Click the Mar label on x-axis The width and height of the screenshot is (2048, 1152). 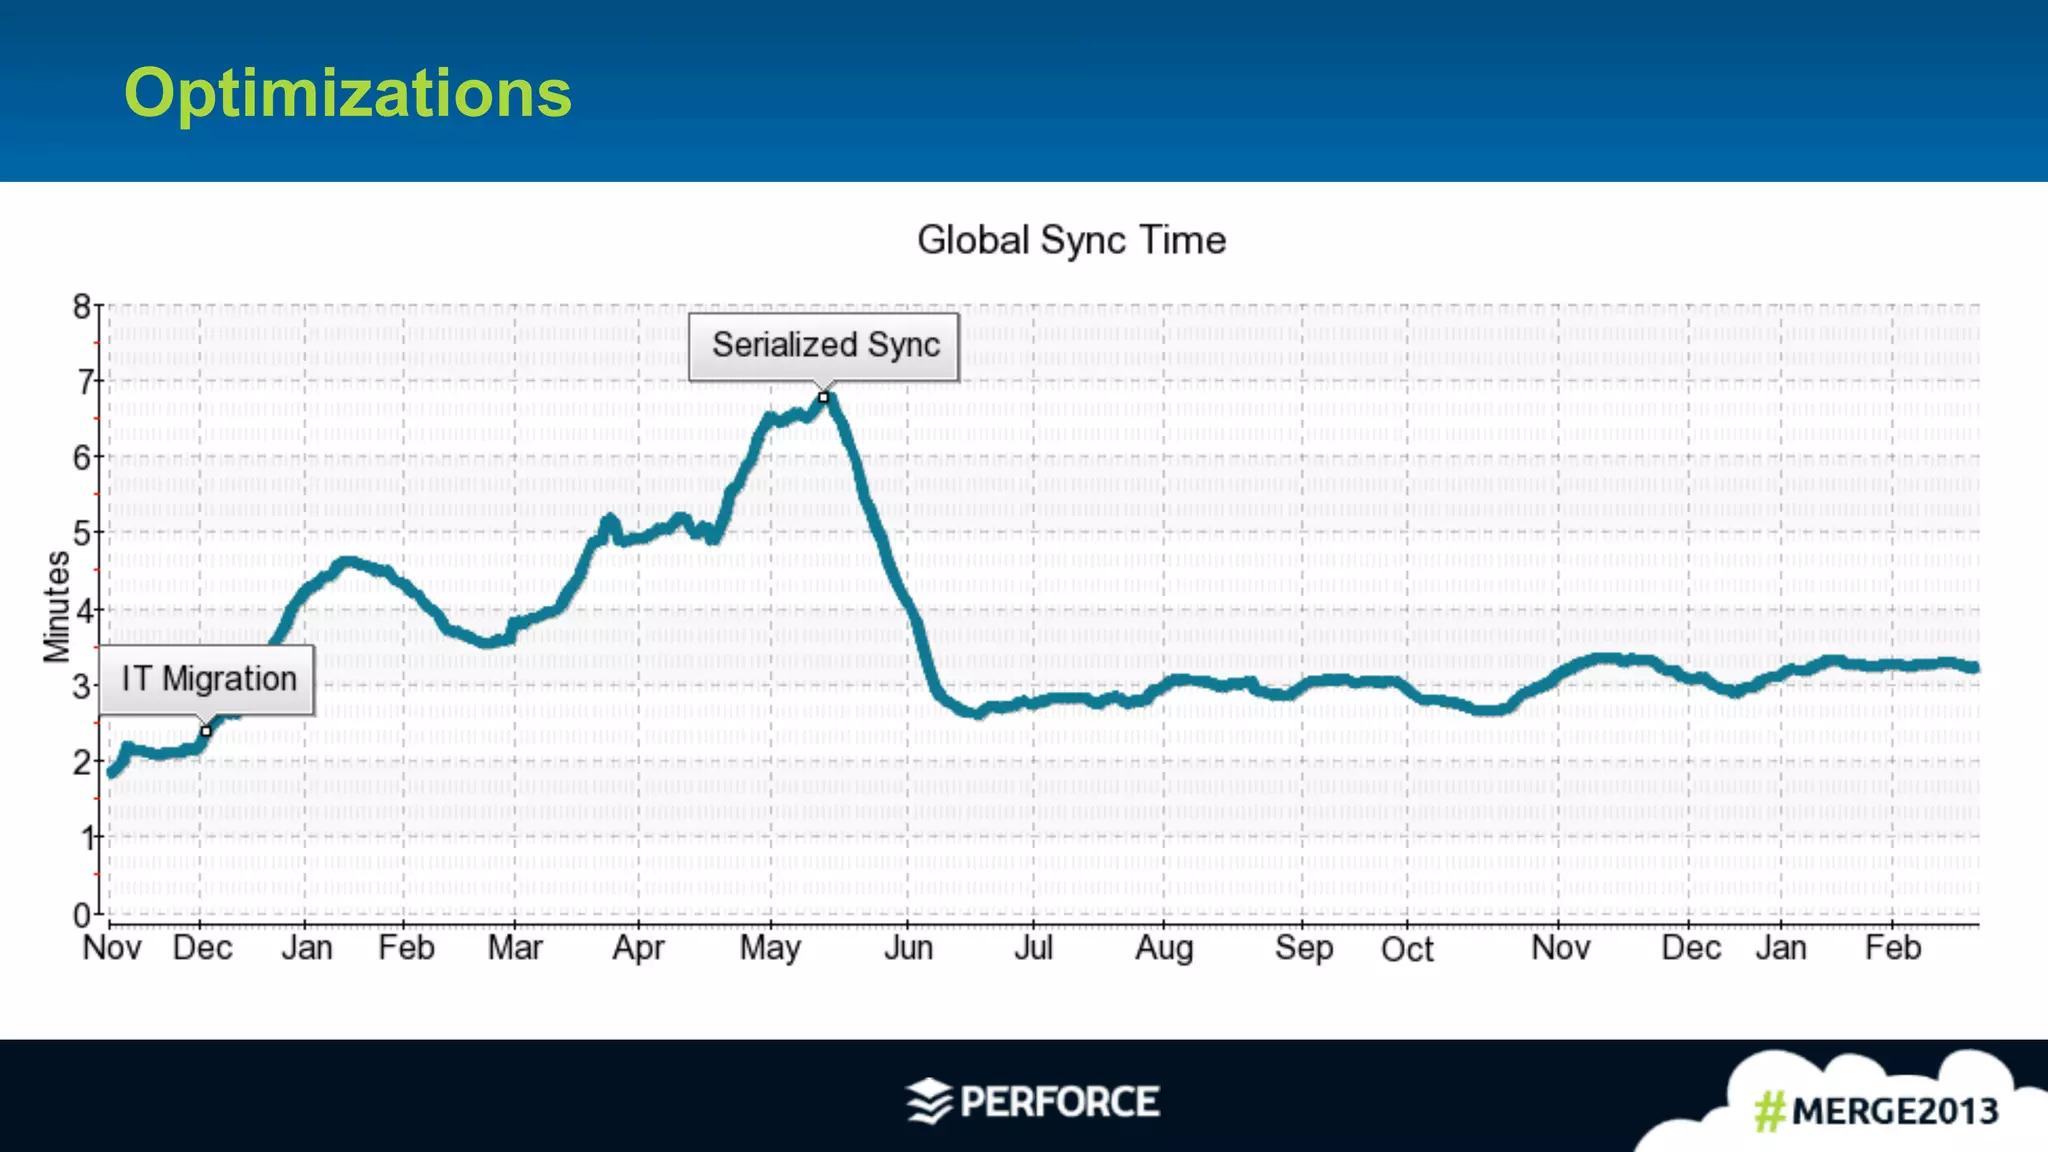pyautogui.click(x=514, y=948)
